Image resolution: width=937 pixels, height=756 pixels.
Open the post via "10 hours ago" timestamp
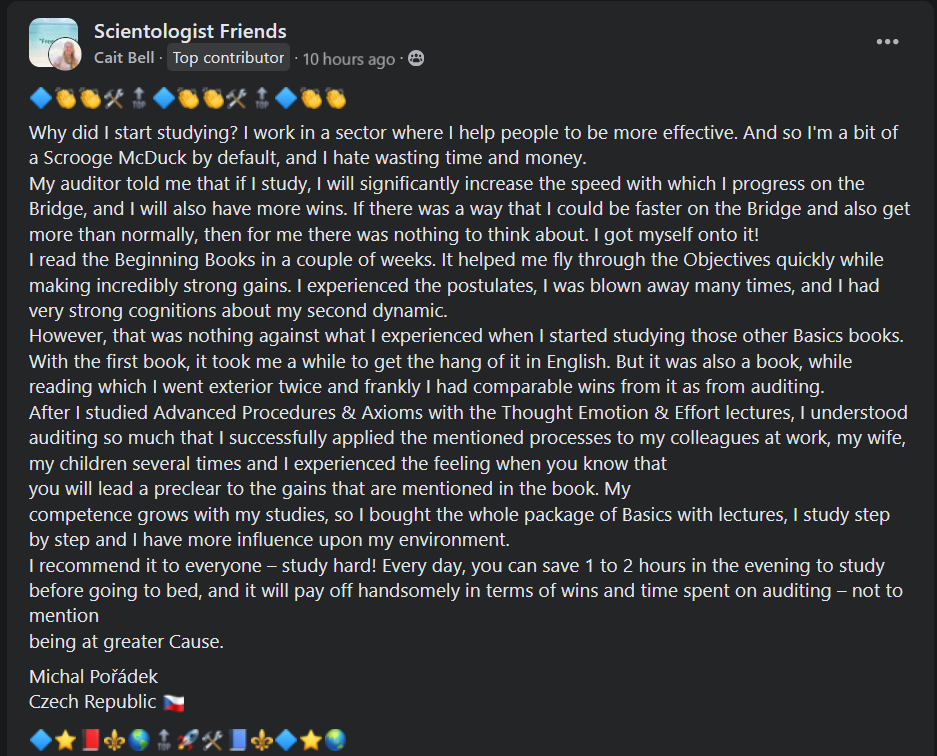[349, 59]
